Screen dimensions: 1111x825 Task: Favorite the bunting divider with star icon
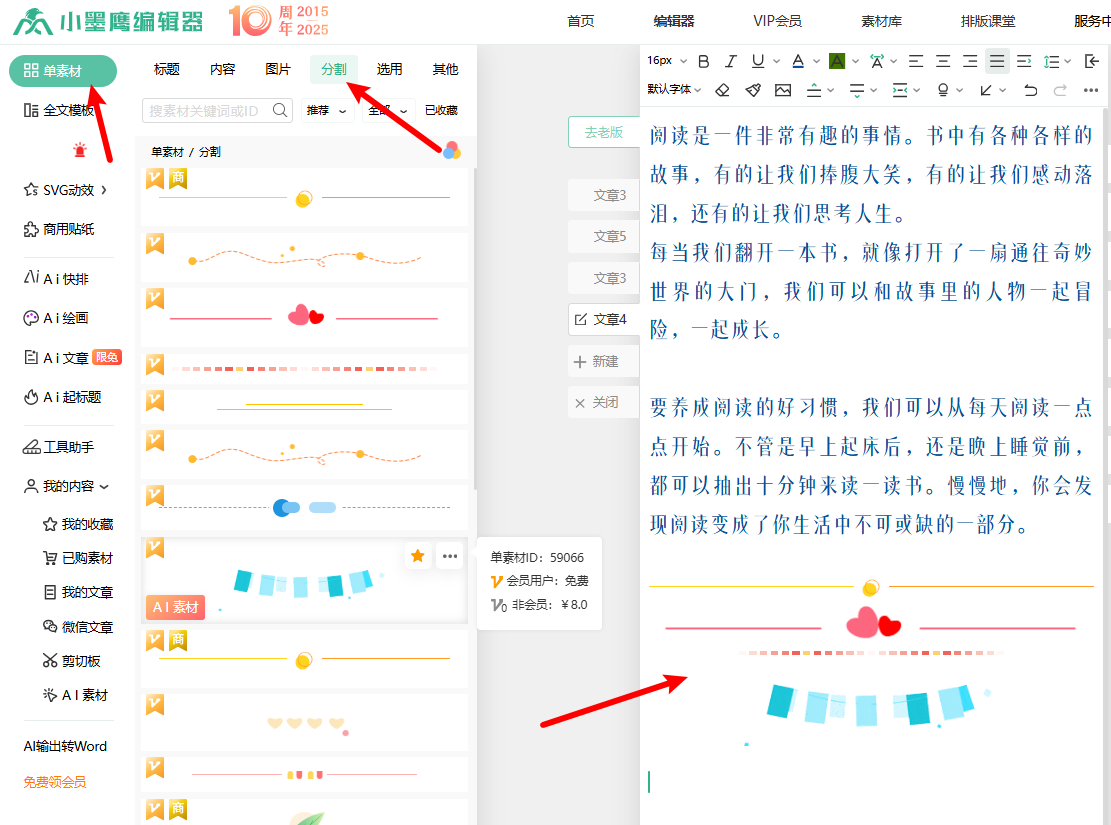pos(418,556)
